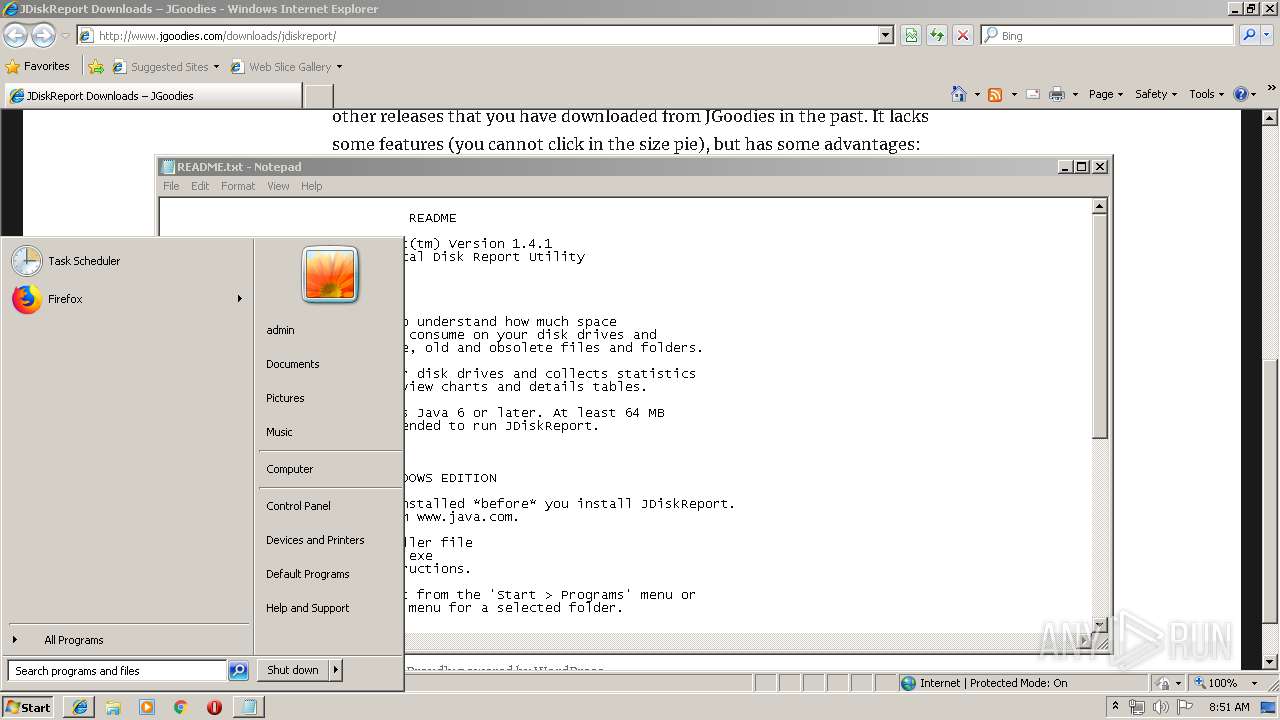Open the Opera taskbar icon
This screenshot has height=720, width=1280.
214,707
